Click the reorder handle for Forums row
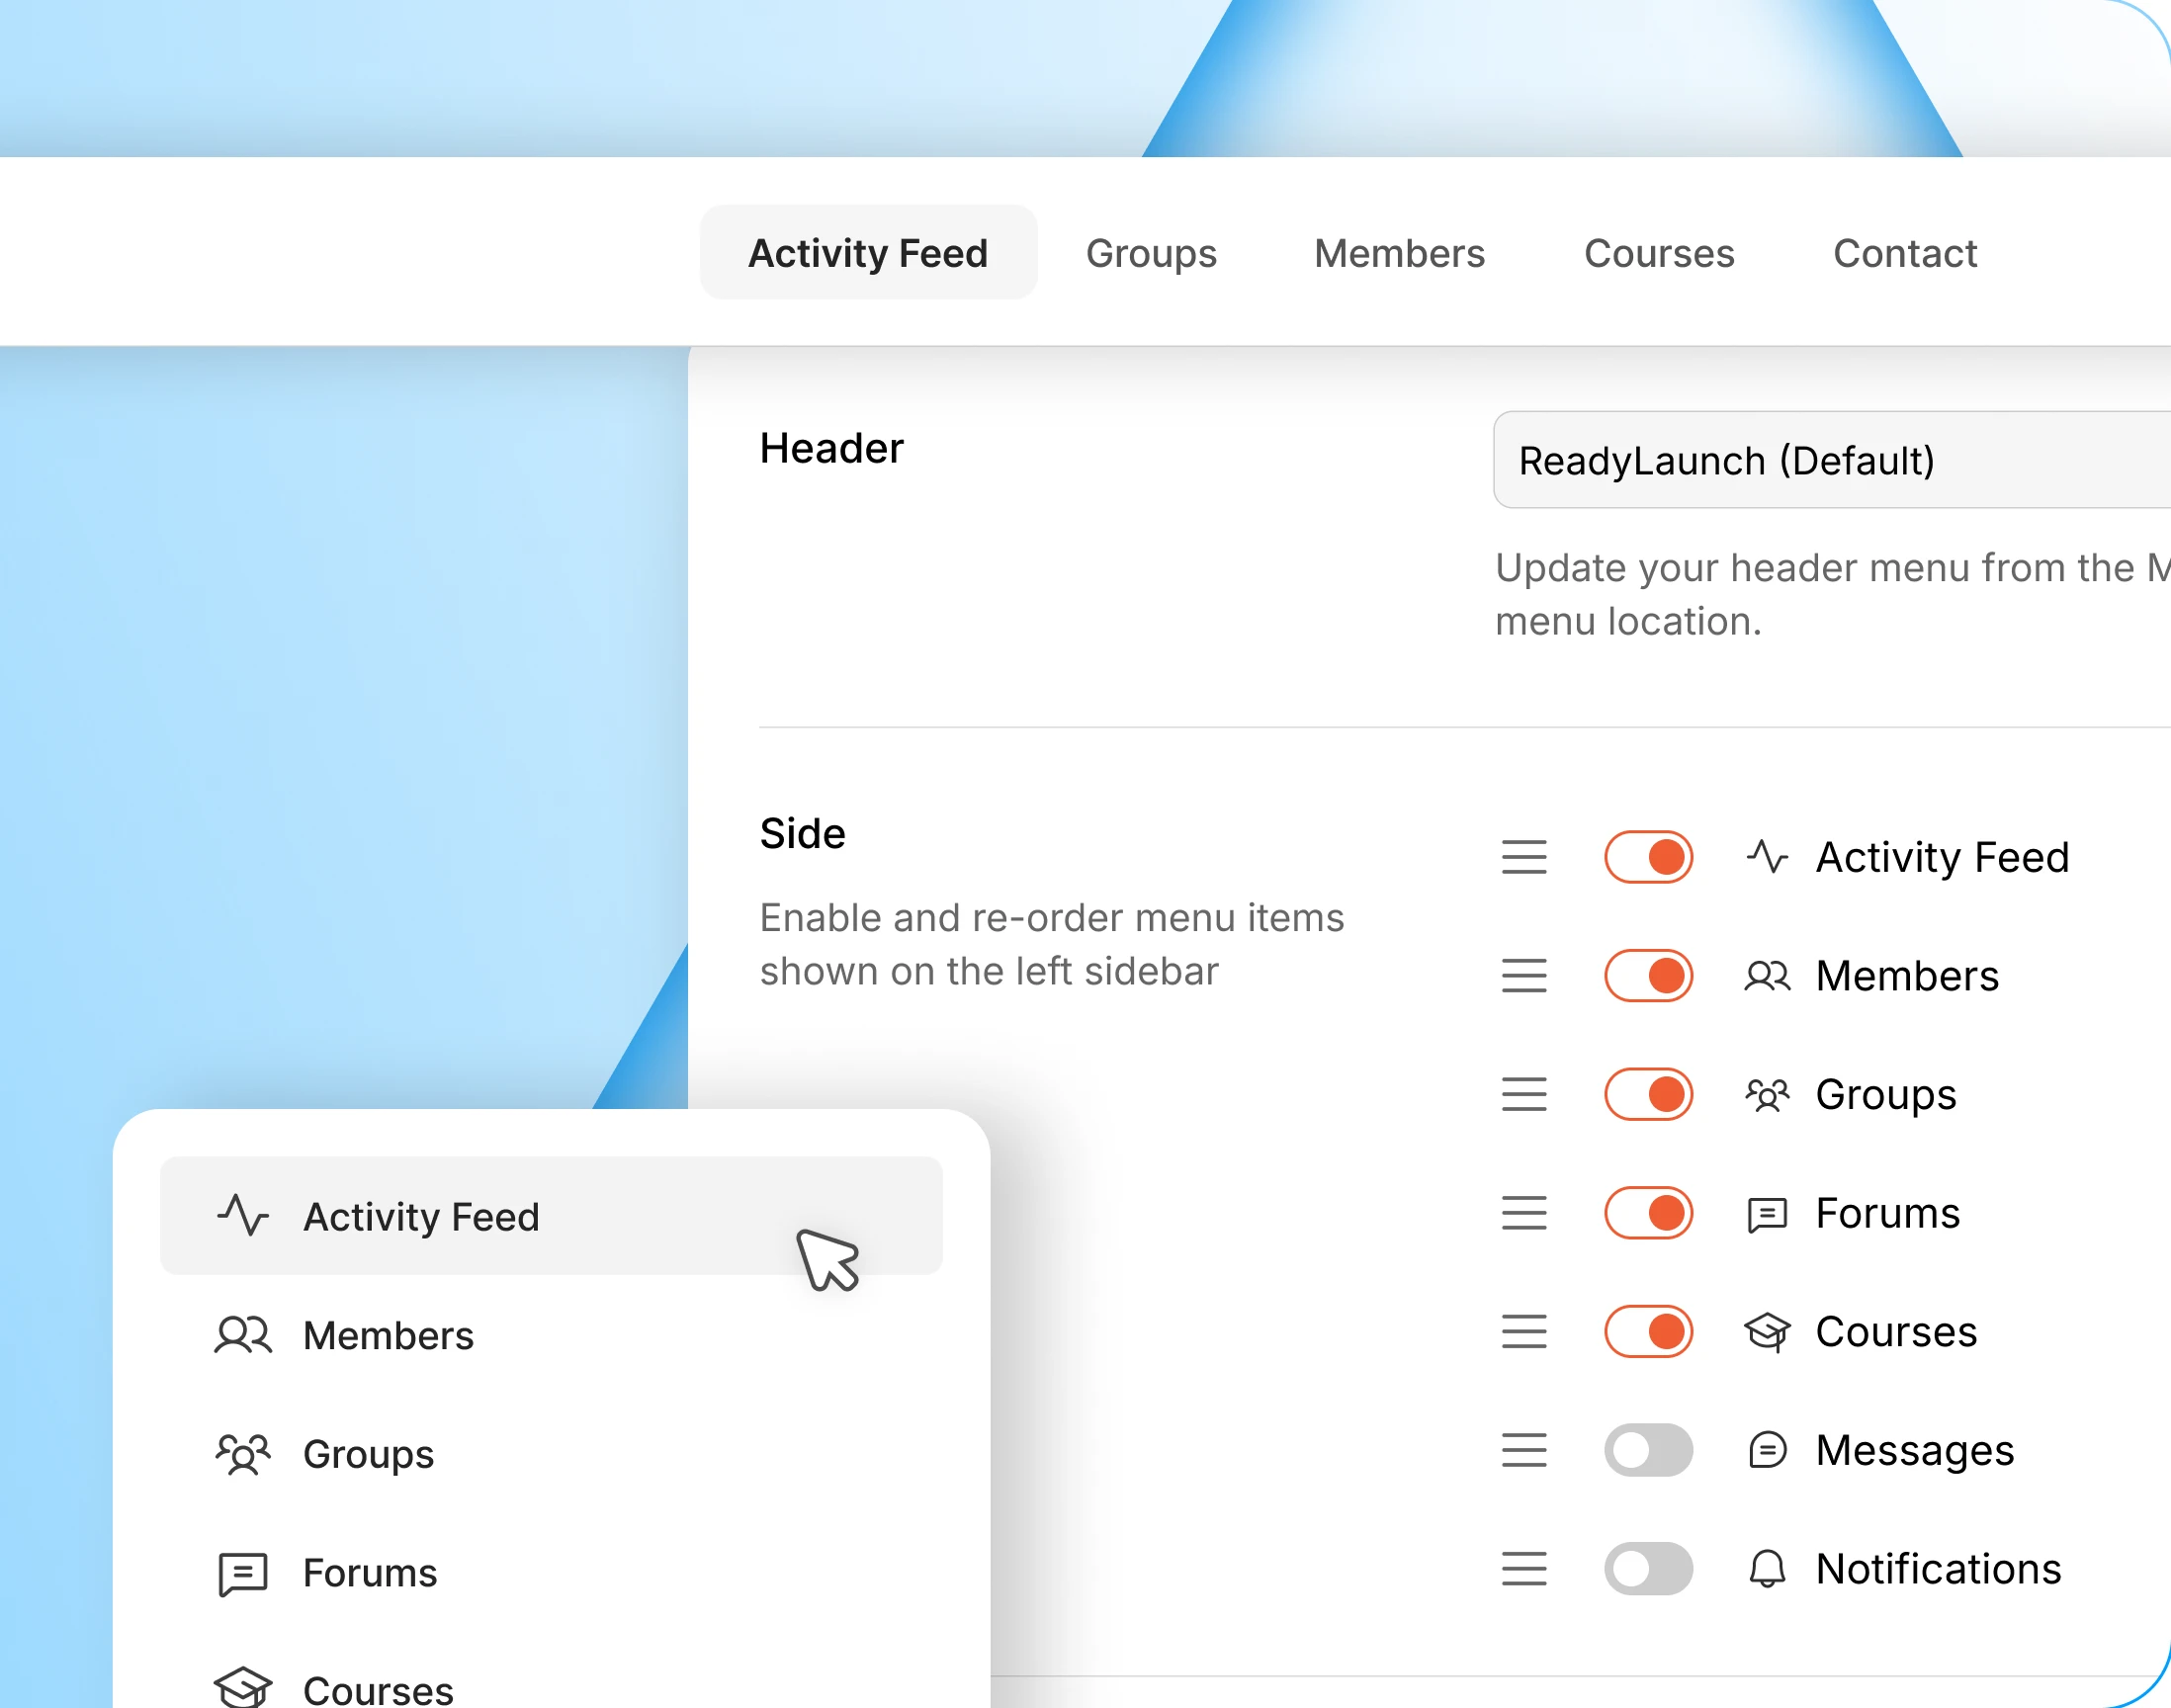 (x=1524, y=1213)
